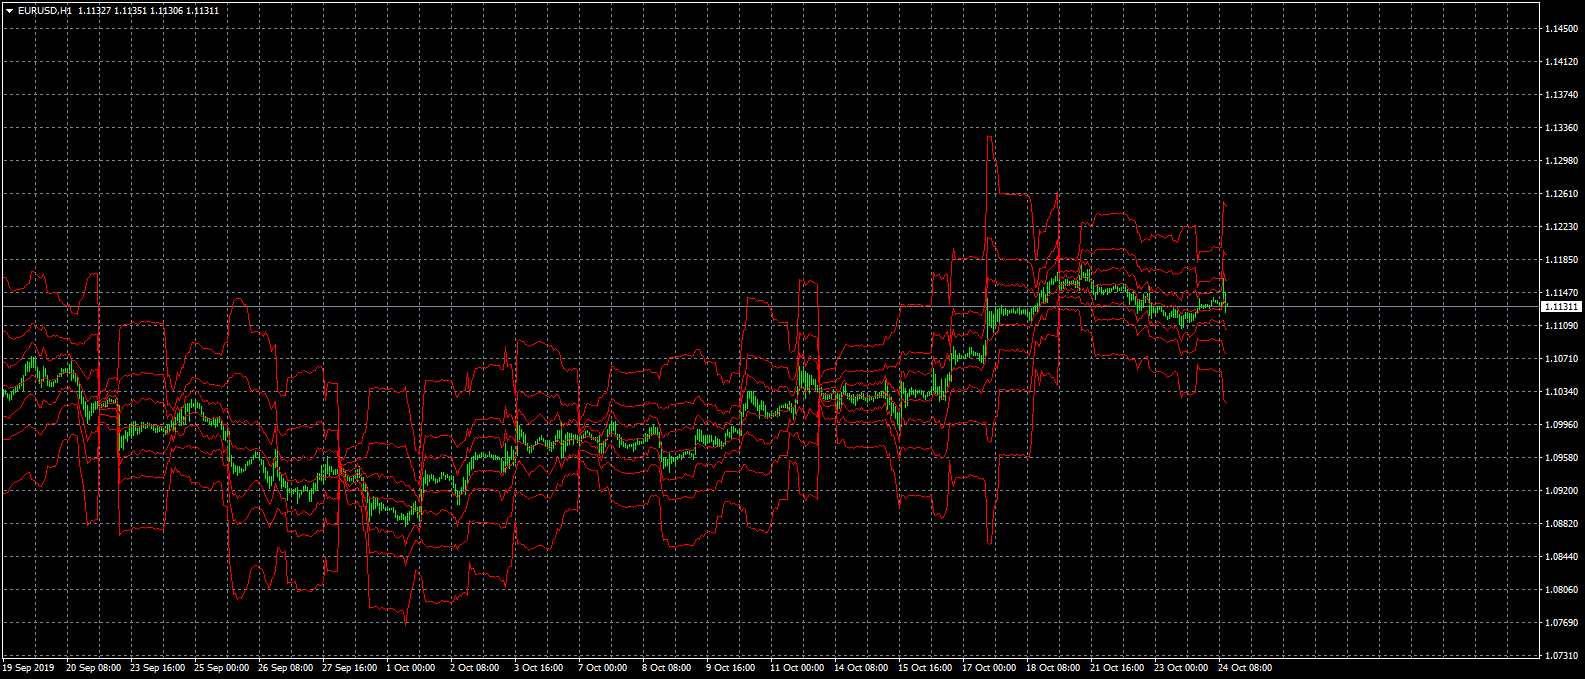1585x679 pixels.
Task: Click the 3 Oct 16:00 time label
Action: (x=539, y=668)
